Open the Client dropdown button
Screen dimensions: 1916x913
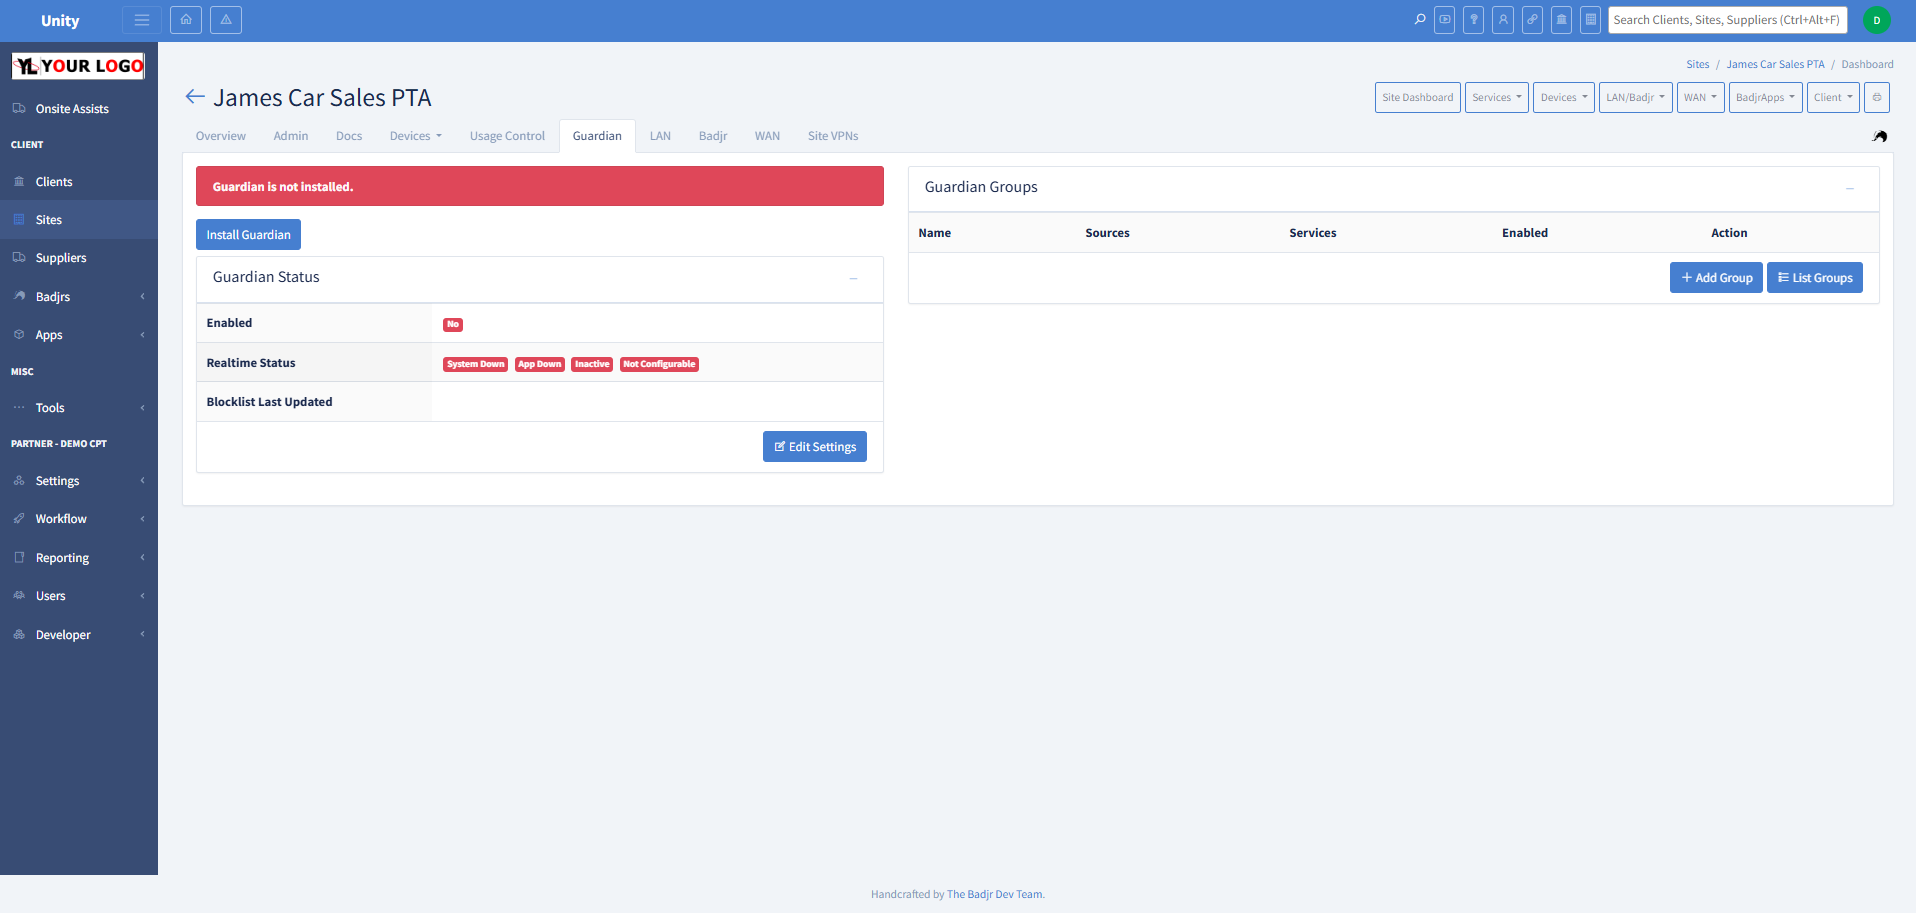pyautogui.click(x=1834, y=97)
